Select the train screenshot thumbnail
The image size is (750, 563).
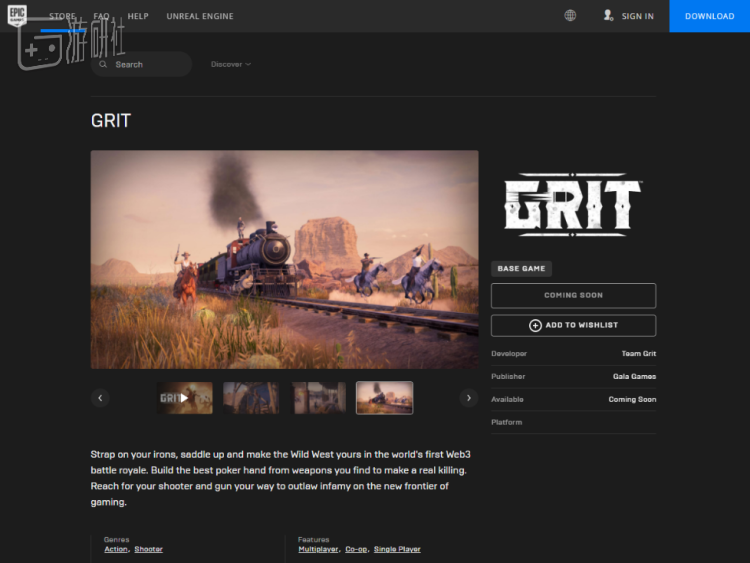tap(385, 398)
